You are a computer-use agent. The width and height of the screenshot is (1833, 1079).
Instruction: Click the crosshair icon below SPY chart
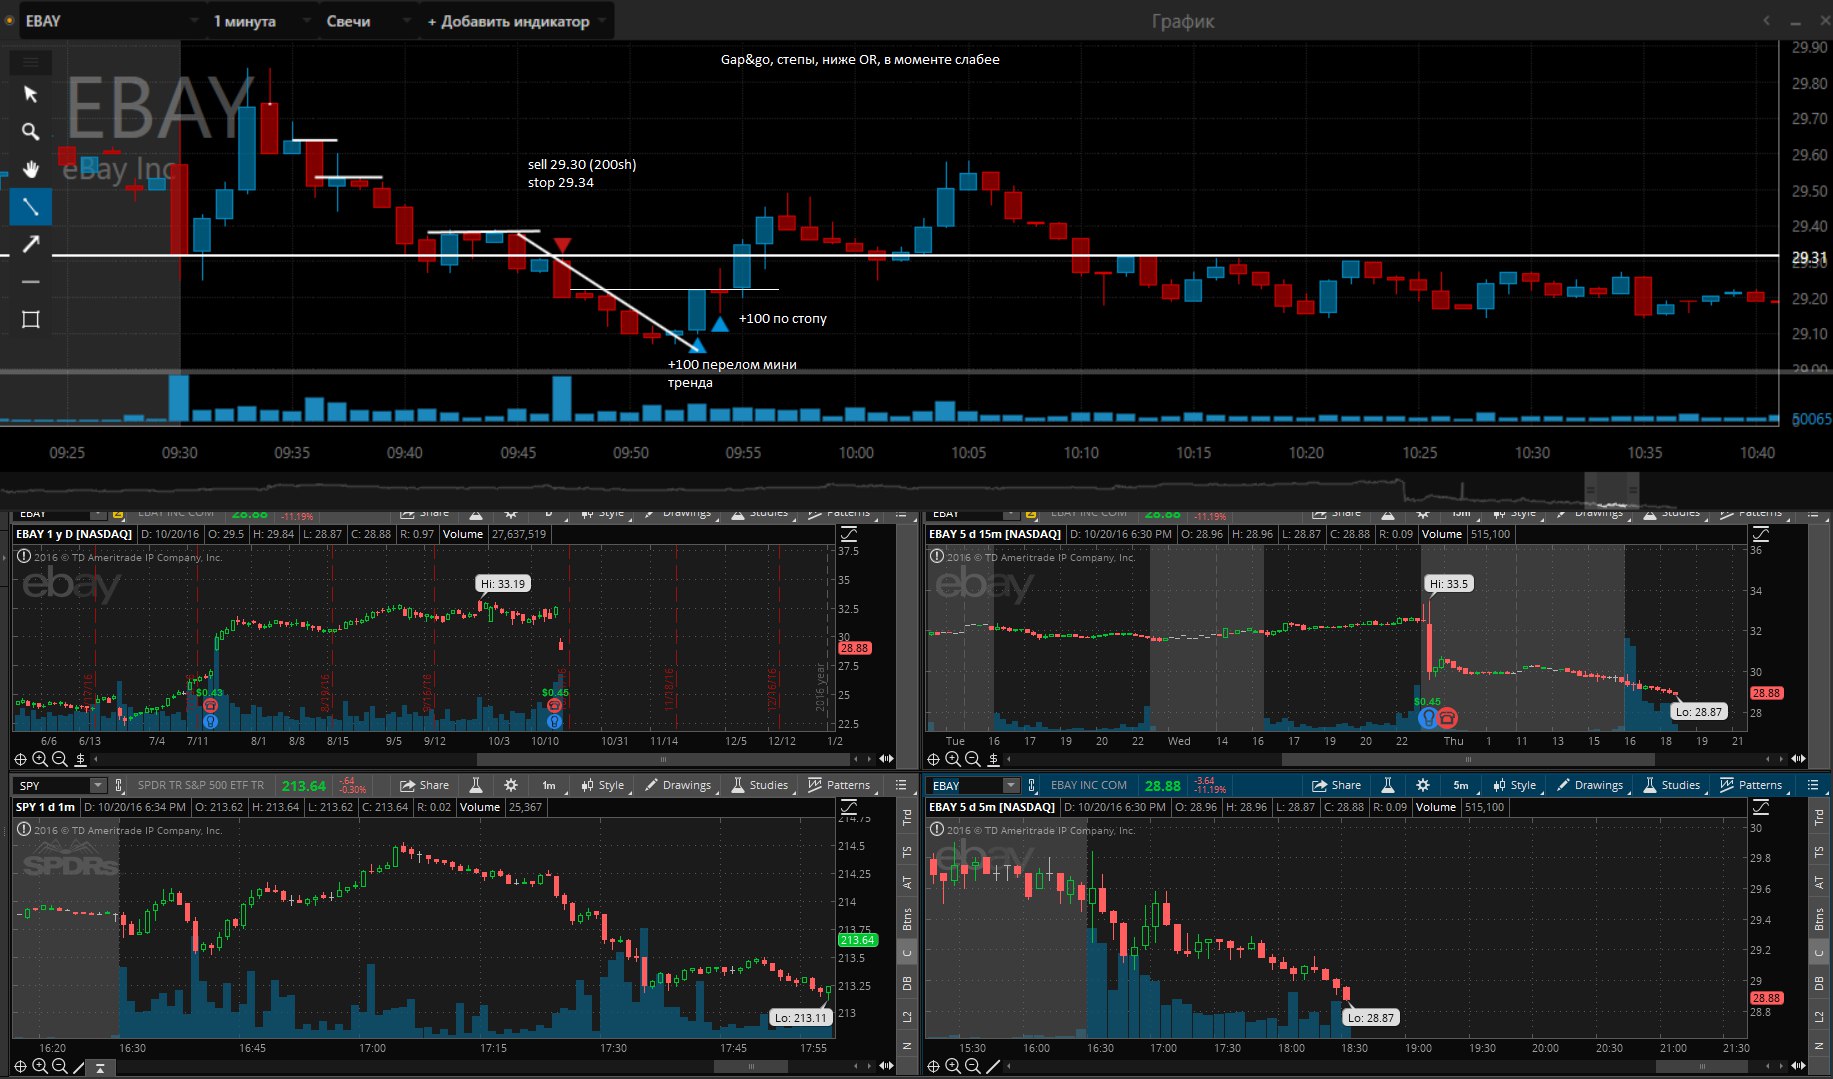coord(20,1066)
